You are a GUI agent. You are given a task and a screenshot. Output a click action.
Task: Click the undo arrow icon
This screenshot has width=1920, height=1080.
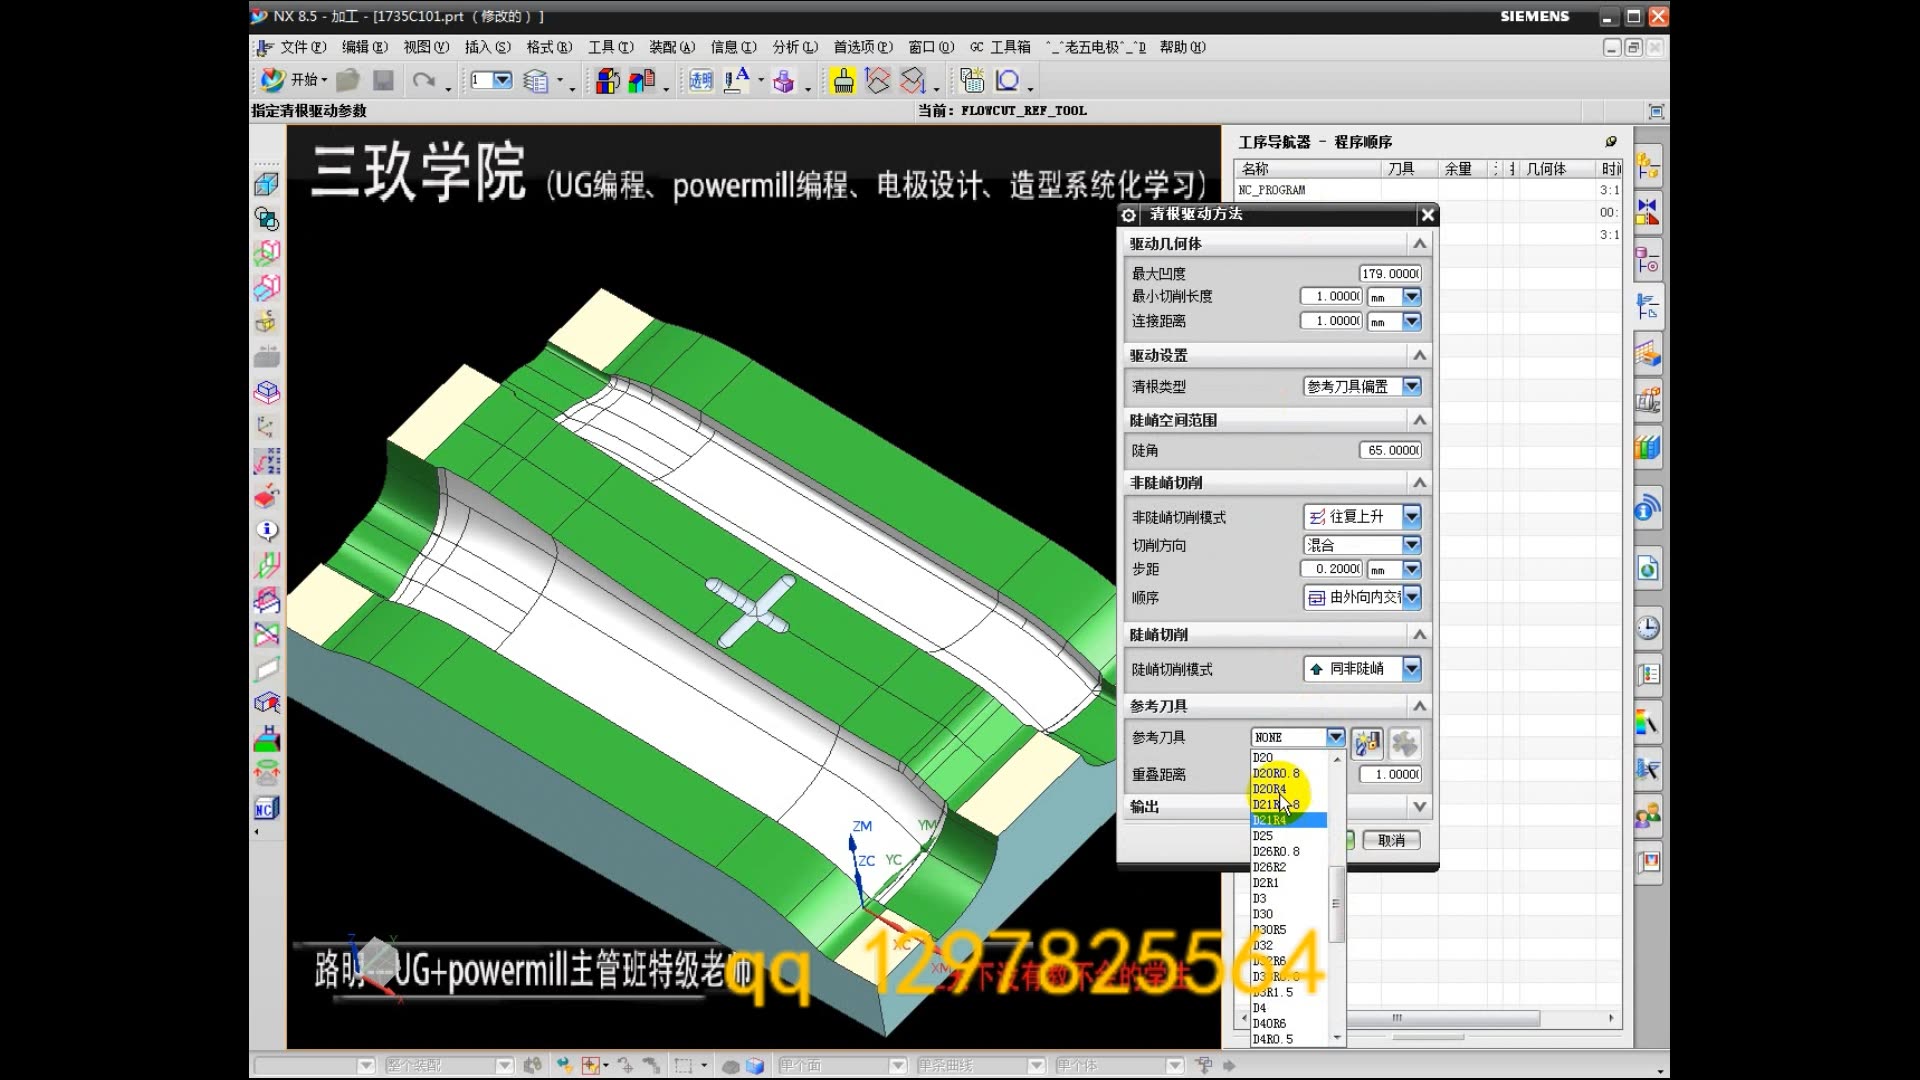pos(424,80)
